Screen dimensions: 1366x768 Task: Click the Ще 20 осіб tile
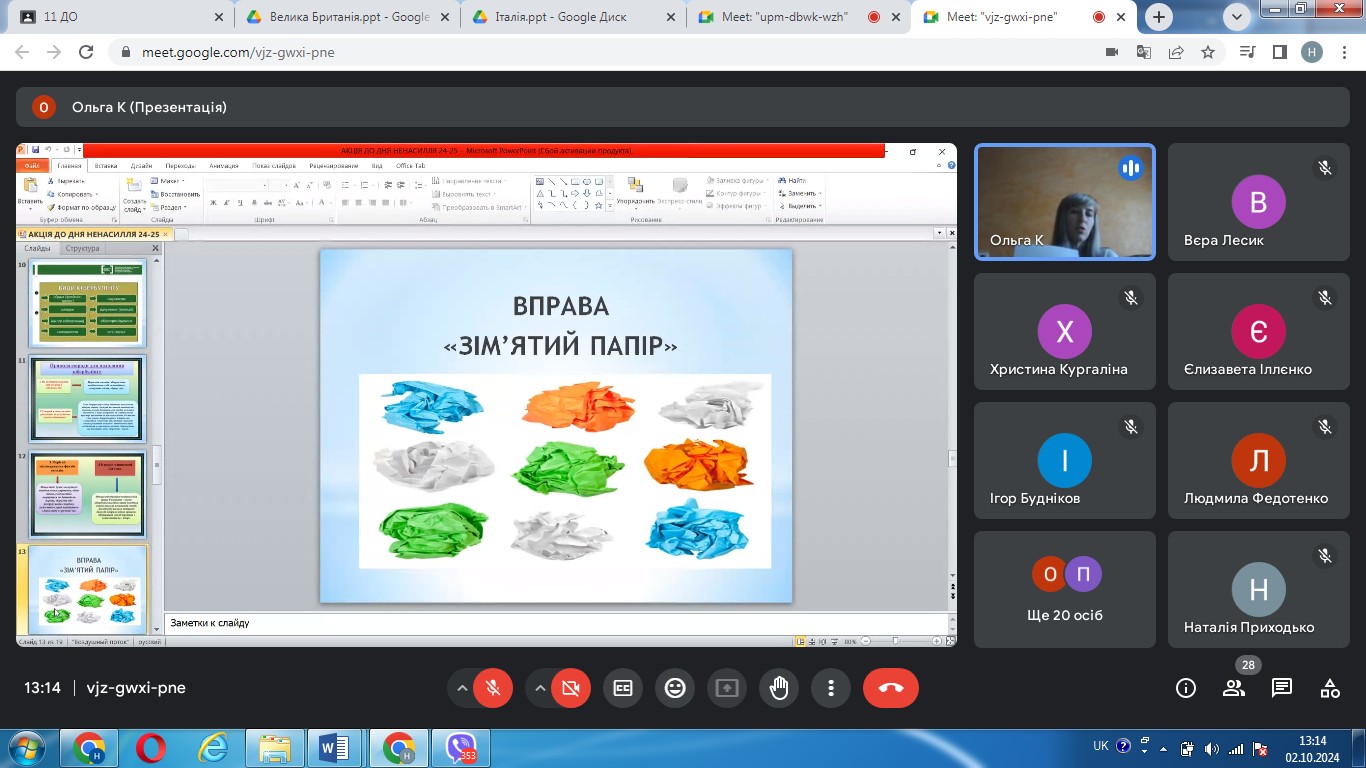1064,589
